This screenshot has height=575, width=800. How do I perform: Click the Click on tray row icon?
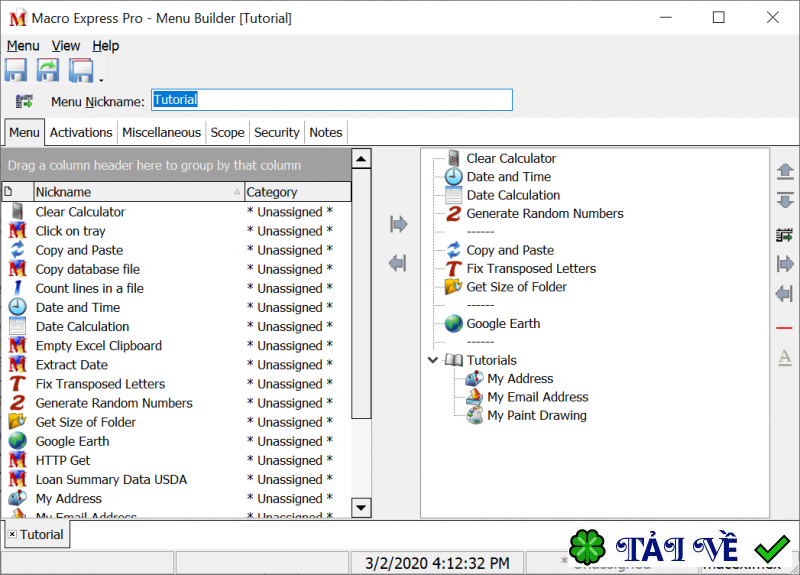pyautogui.click(x=17, y=231)
